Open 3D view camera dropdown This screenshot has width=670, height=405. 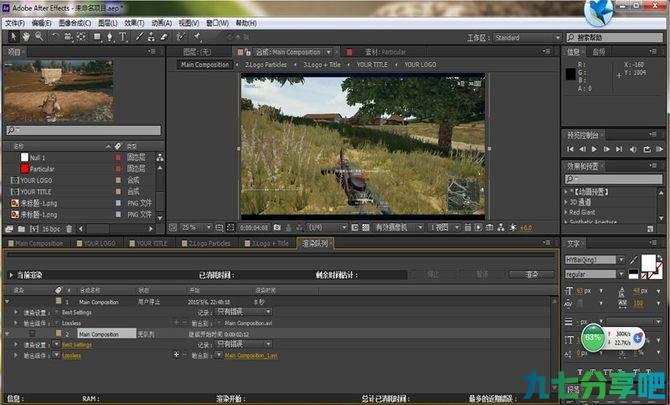398,228
